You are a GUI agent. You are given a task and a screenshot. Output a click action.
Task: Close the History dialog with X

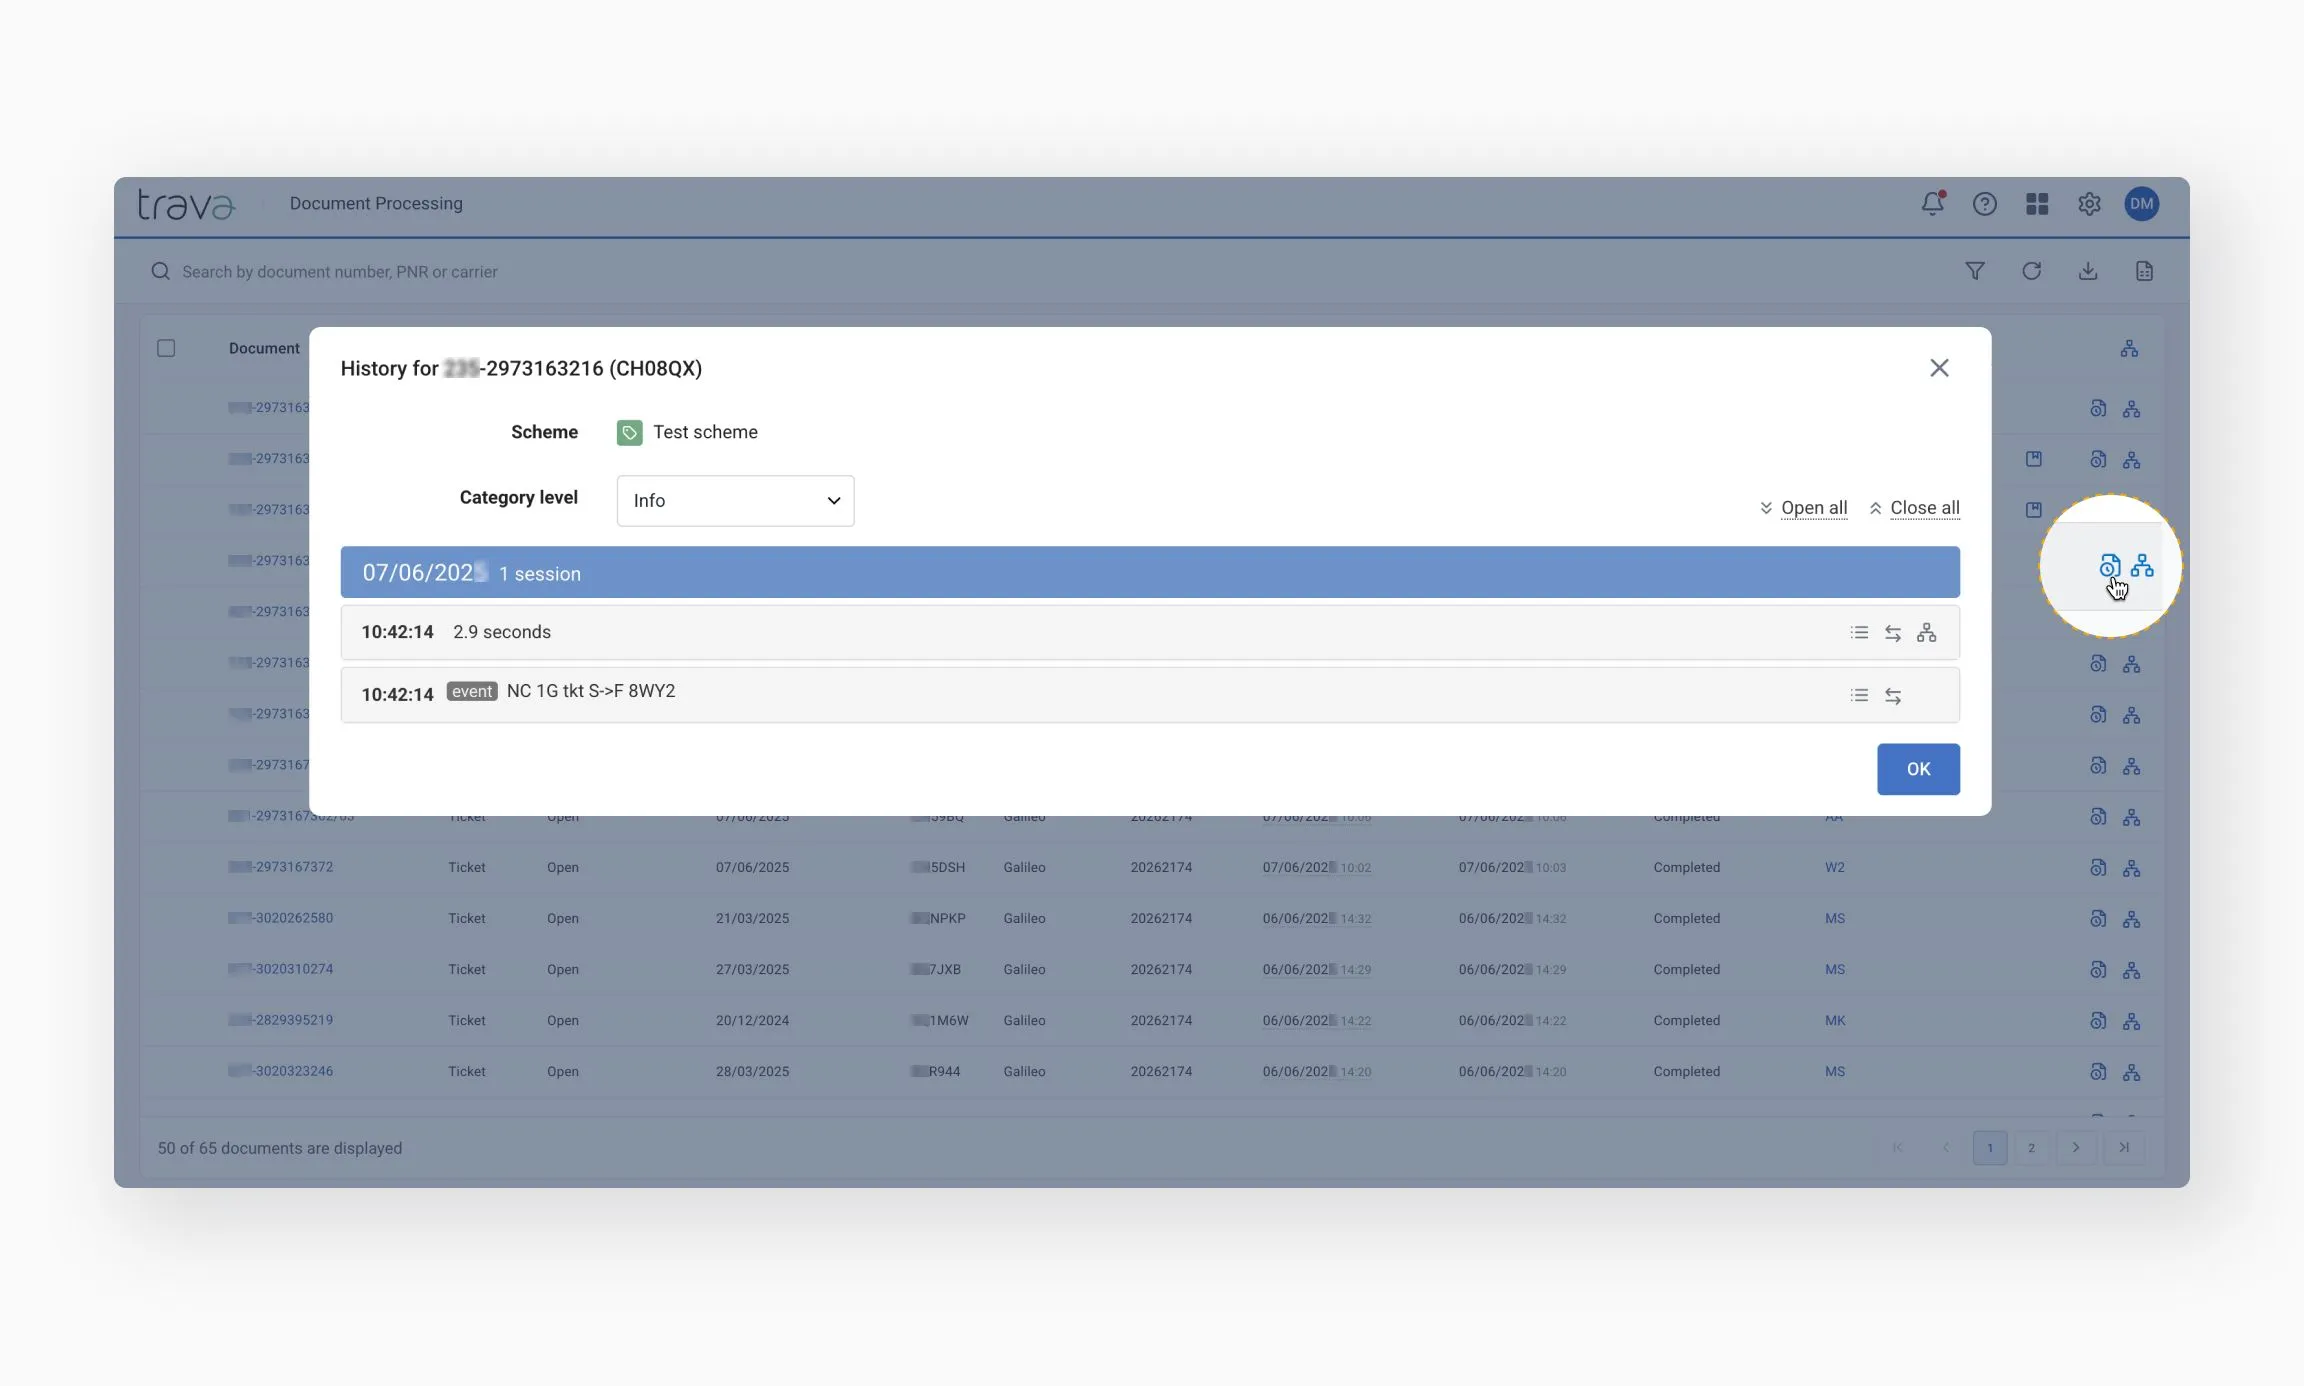point(1939,368)
